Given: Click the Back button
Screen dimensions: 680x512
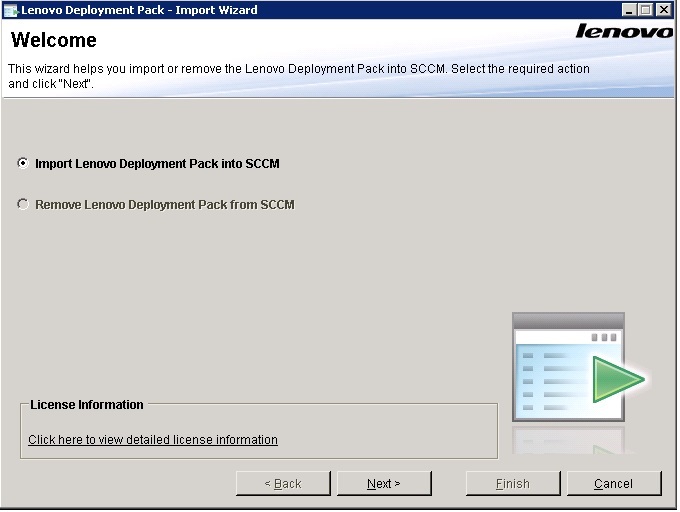Looking at the screenshot, I should coord(283,483).
